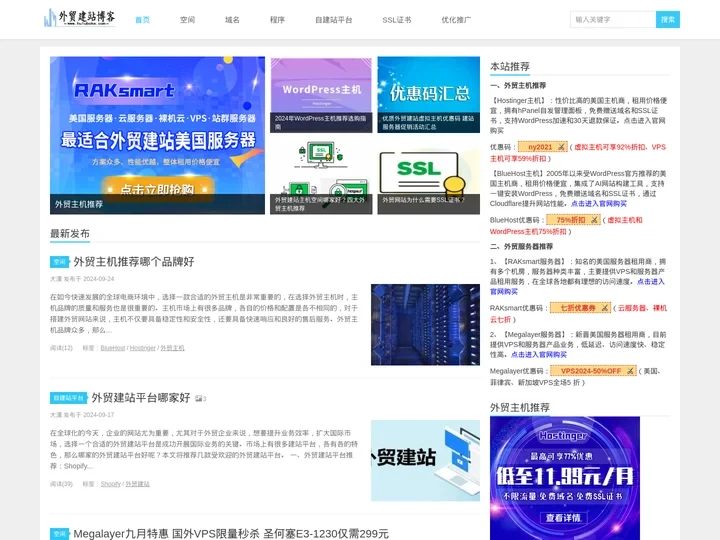720x540 pixels.
Task: Open the 外贸建站主机空间哪家好 card
Action: point(321,176)
